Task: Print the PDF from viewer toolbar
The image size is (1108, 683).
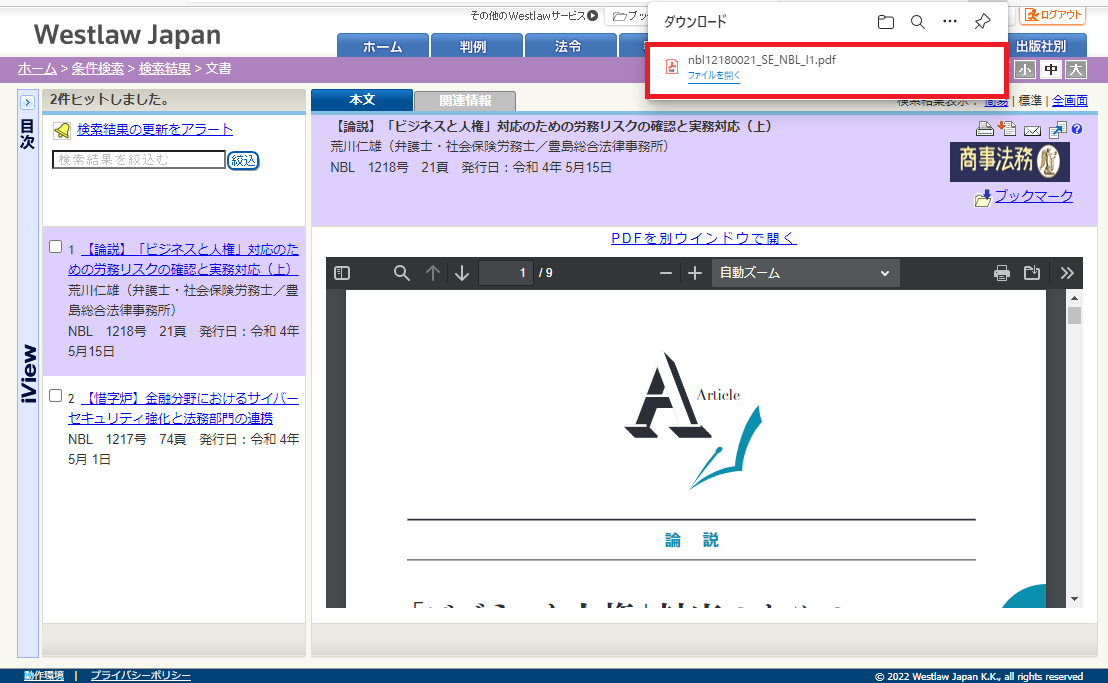Action: 1001,273
